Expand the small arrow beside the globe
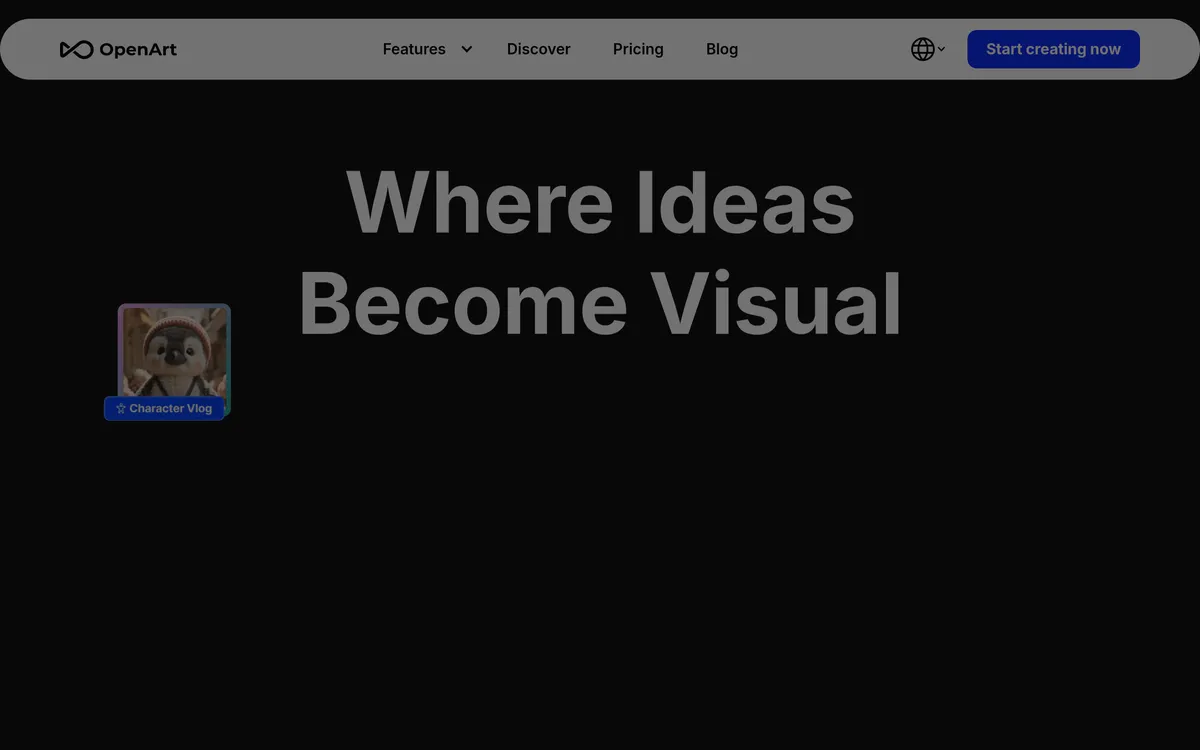The width and height of the screenshot is (1200, 750). tap(941, 49)
